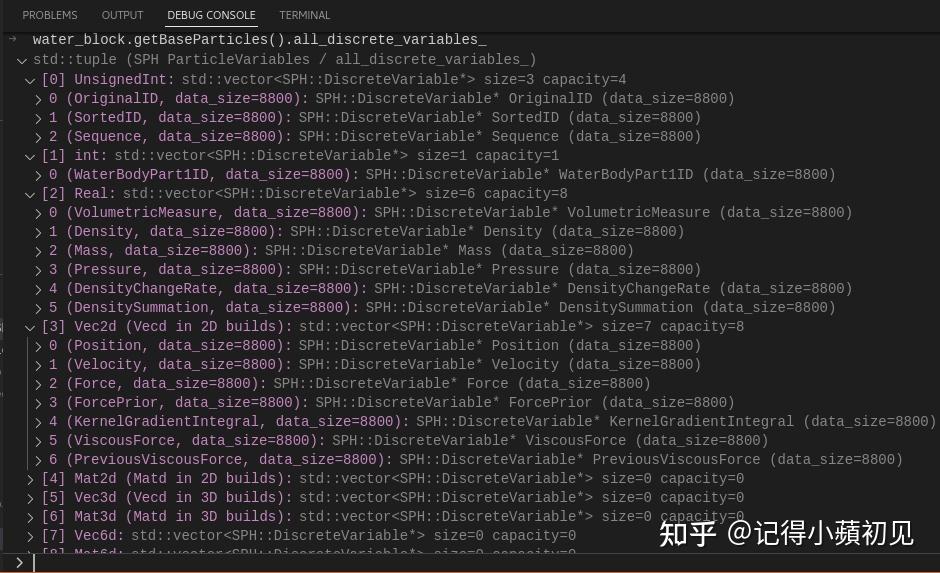Open the OUTPUT tab
The height and width of the screenshot is (573, 940).
(123, 15)
